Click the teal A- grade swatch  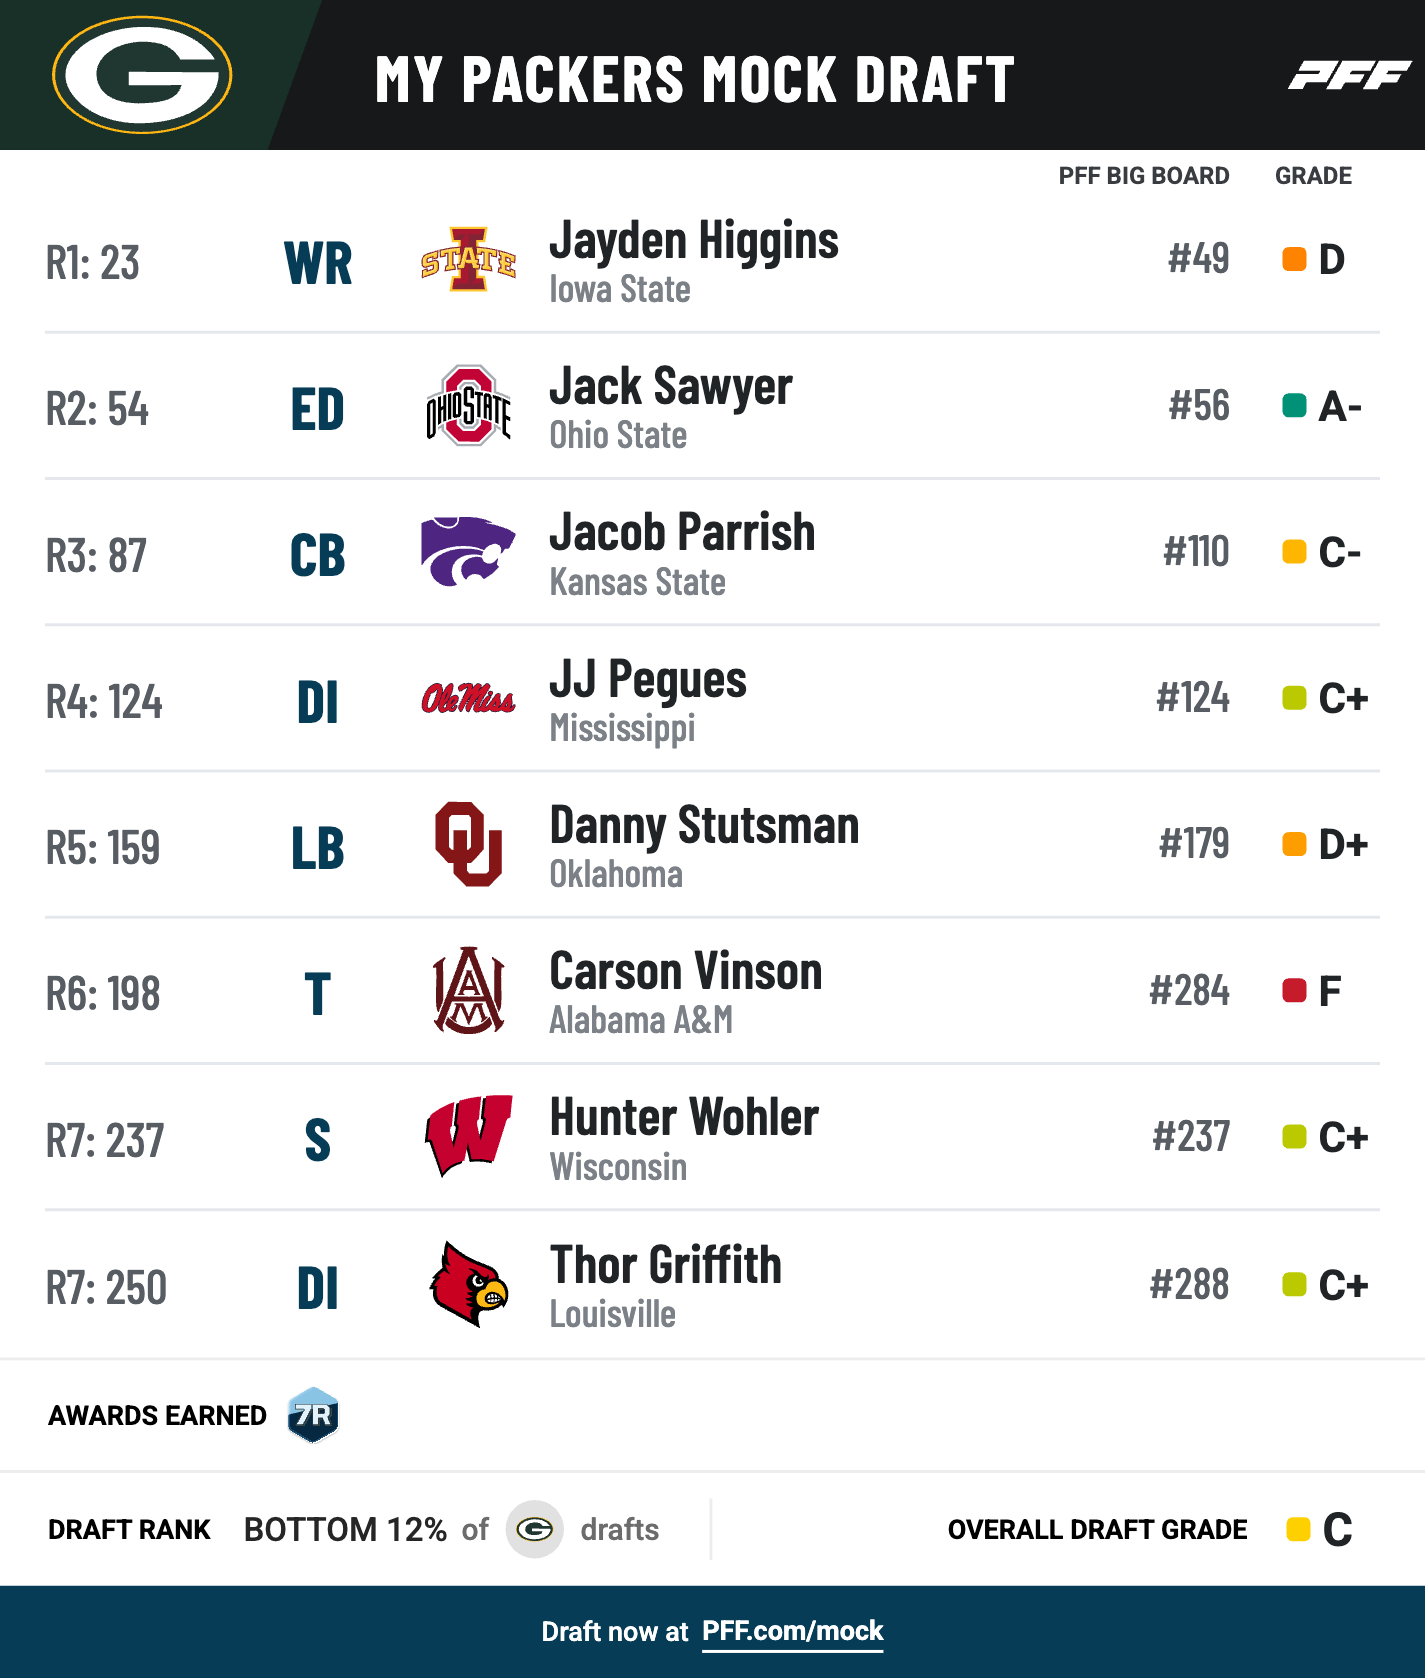(1294, 406)
